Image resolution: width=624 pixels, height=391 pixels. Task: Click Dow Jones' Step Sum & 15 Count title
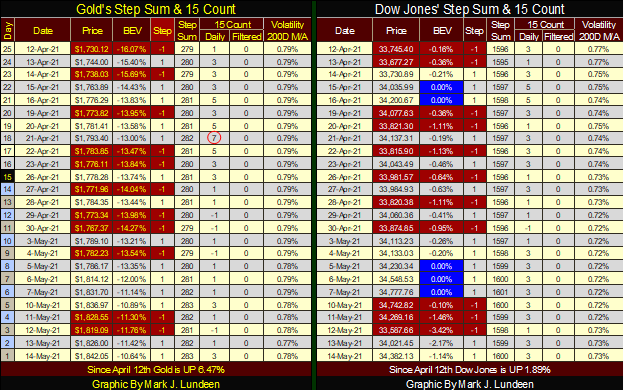click(470, 9)
